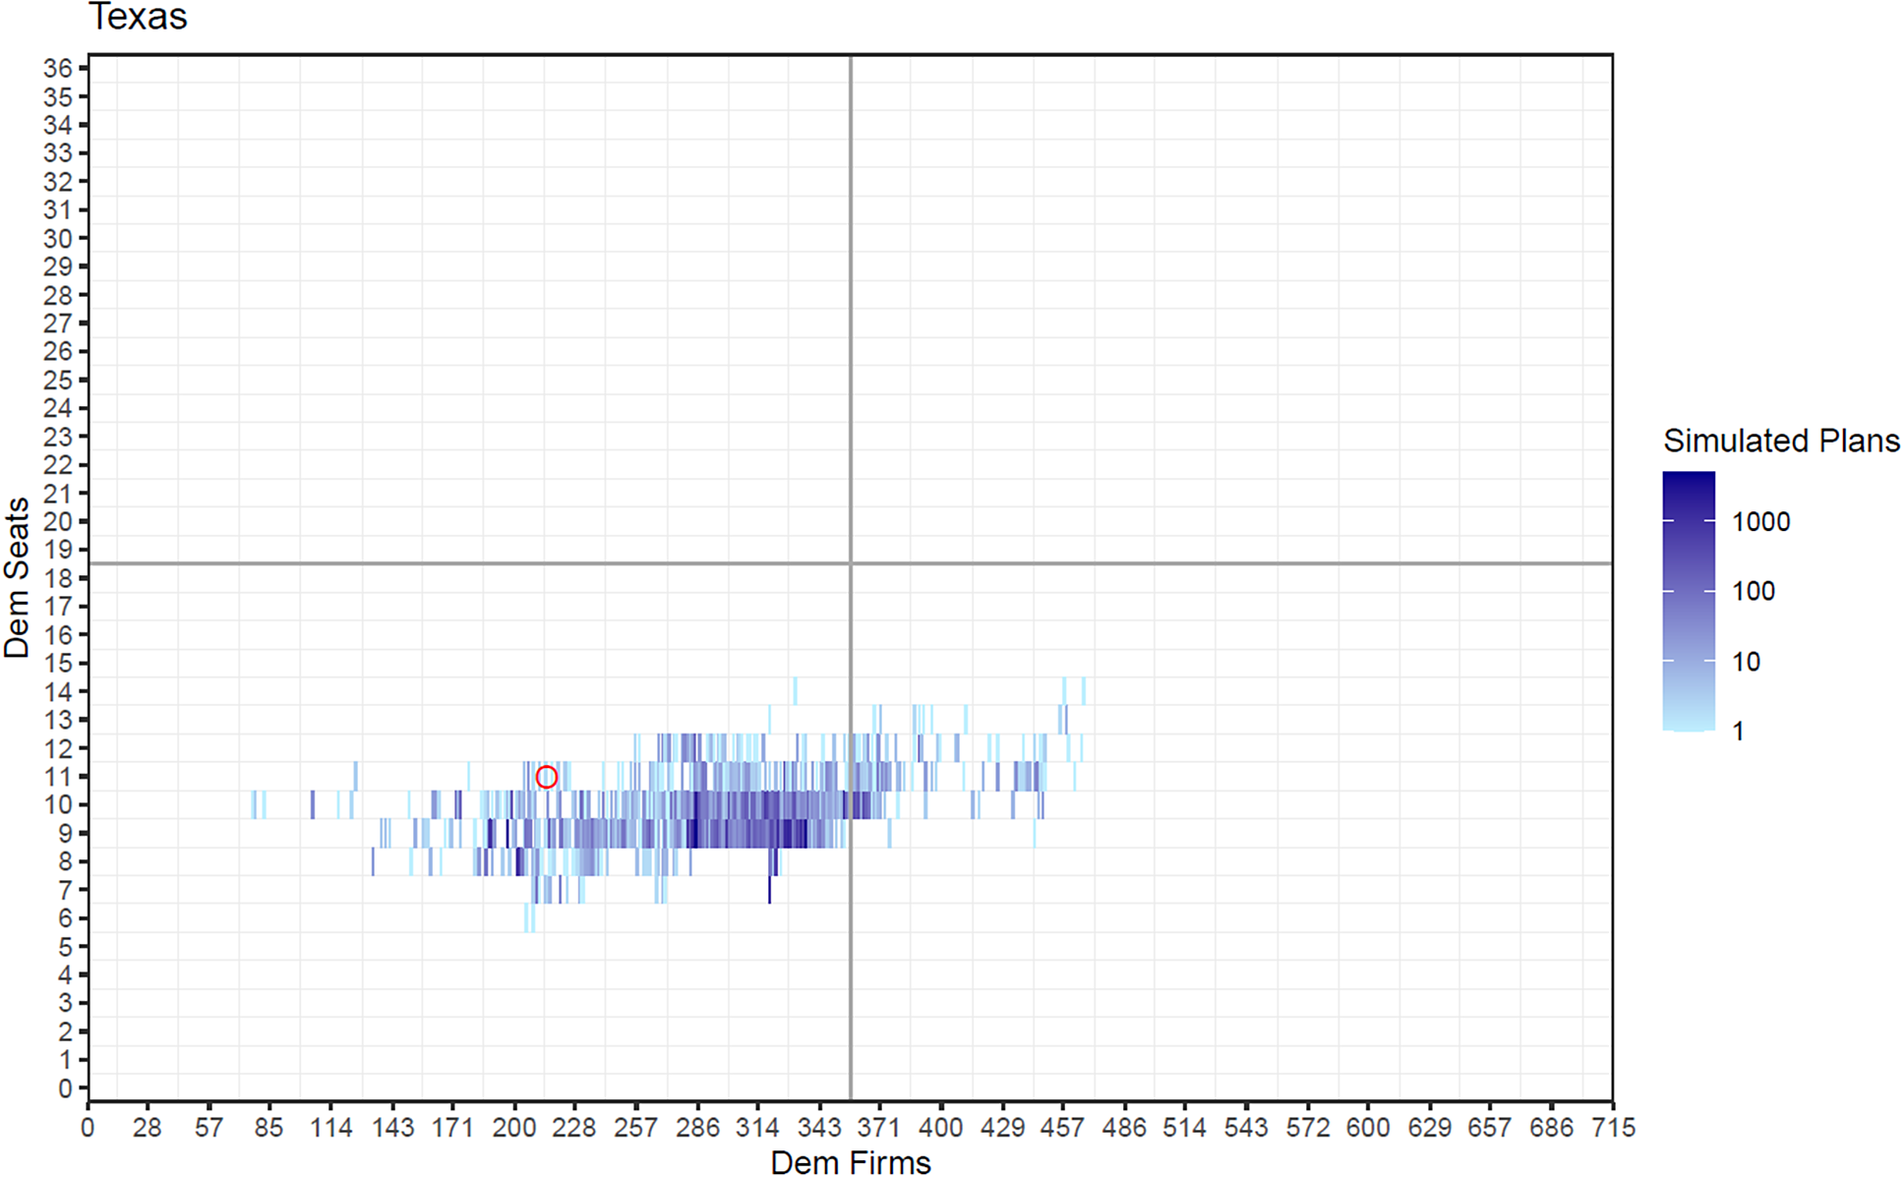Viewport: 1904px width, 1177px height.
Task: Click y-axis label '36'
Action: tap(58, 68)
